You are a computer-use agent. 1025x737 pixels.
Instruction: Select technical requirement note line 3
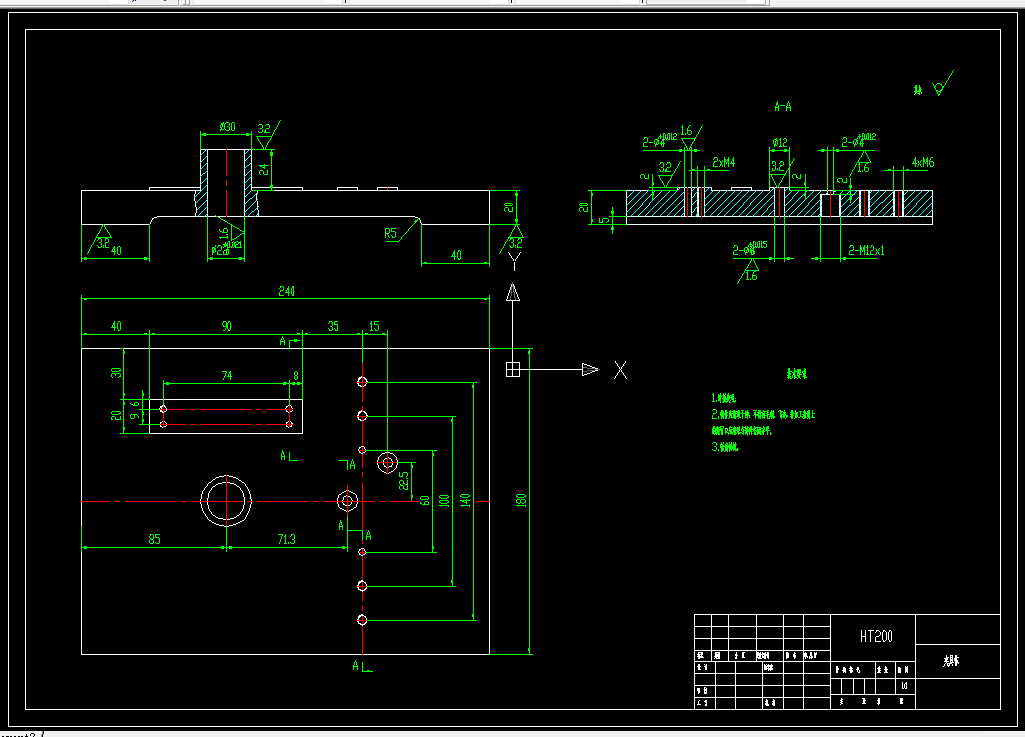tap(725, 447)
